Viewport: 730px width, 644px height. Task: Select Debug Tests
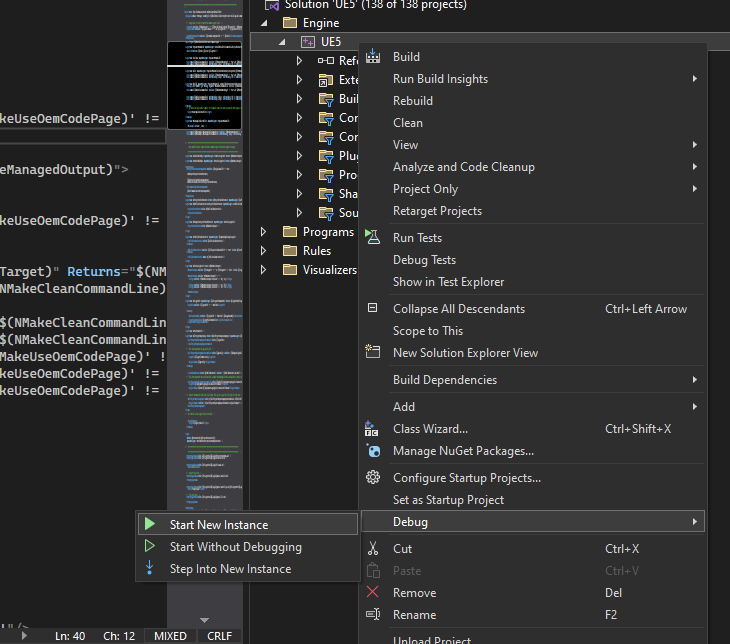click(x=533, y=259)
